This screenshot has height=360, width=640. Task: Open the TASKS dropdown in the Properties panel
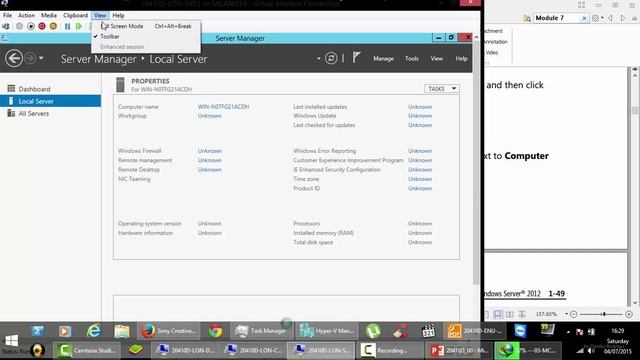[442, 89]
